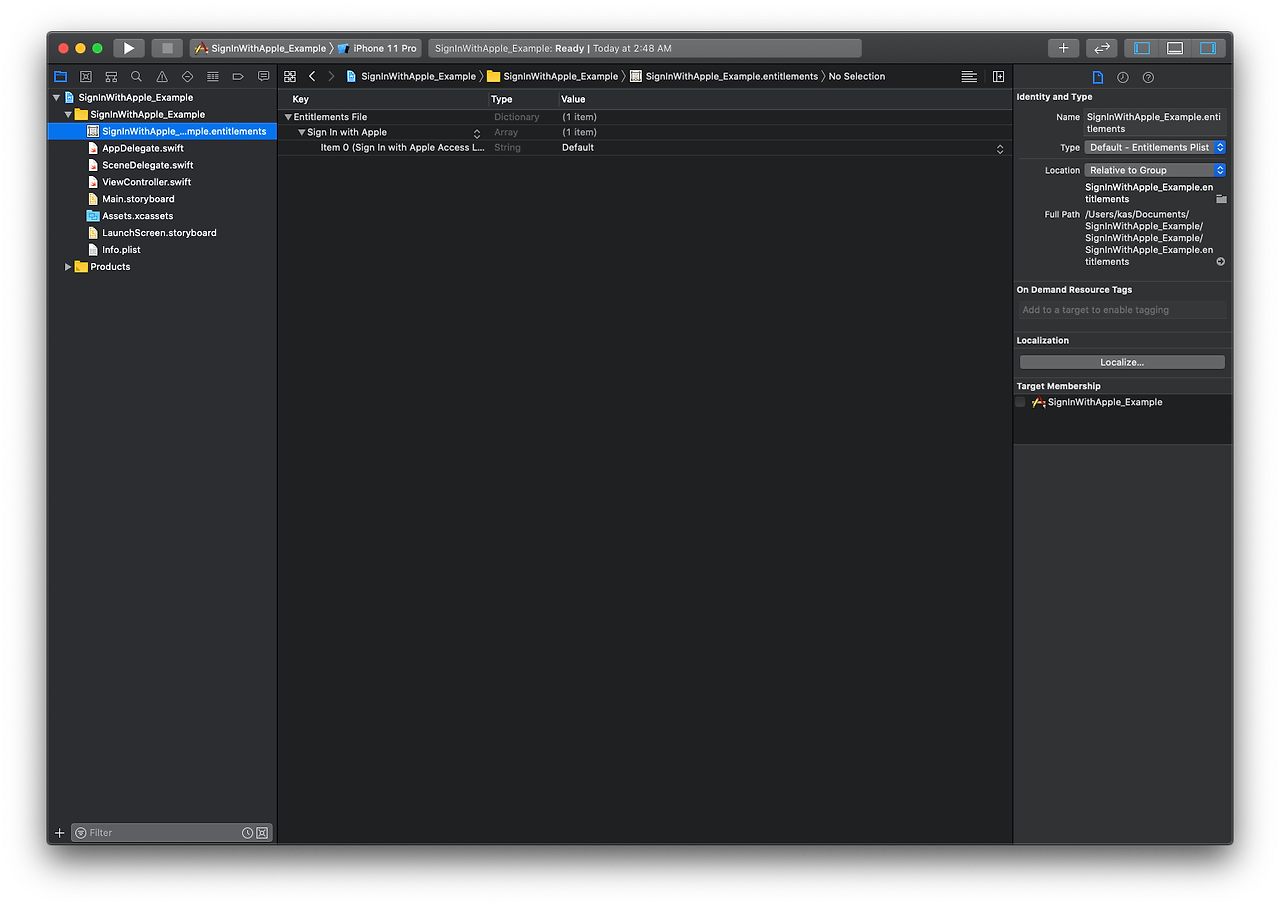
Task: Click the Key column header
Action: point(383,100)
